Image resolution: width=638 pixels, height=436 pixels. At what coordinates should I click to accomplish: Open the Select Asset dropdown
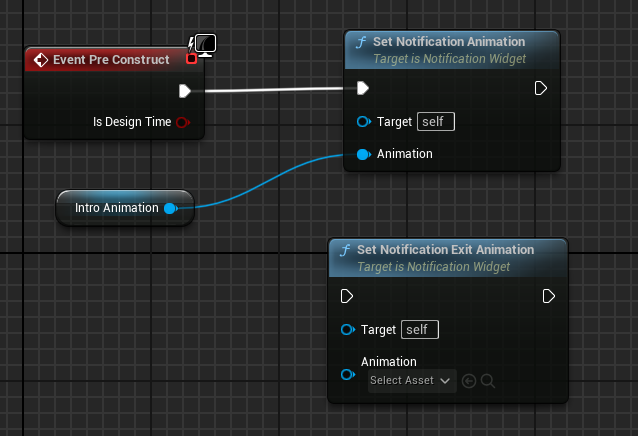point(412,381)
